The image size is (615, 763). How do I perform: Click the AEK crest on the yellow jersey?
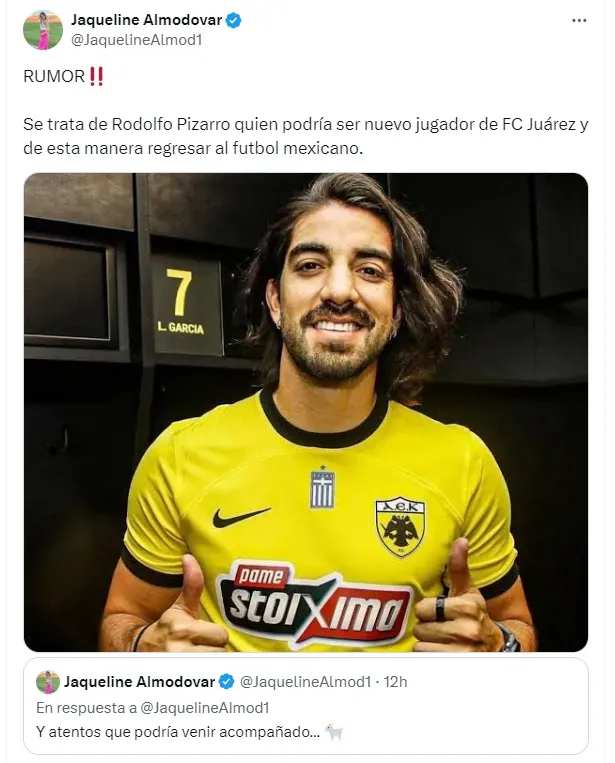pos(400,527)
